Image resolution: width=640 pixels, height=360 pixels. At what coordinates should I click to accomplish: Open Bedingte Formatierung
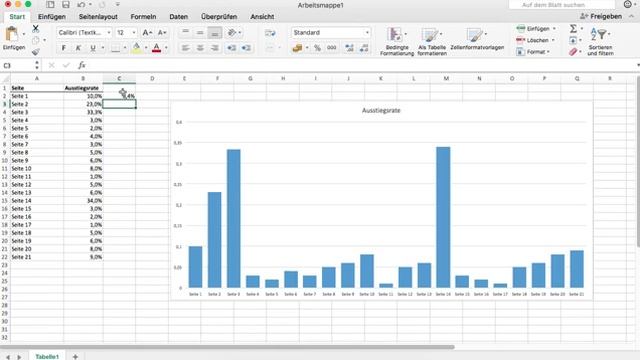(397, 41)
